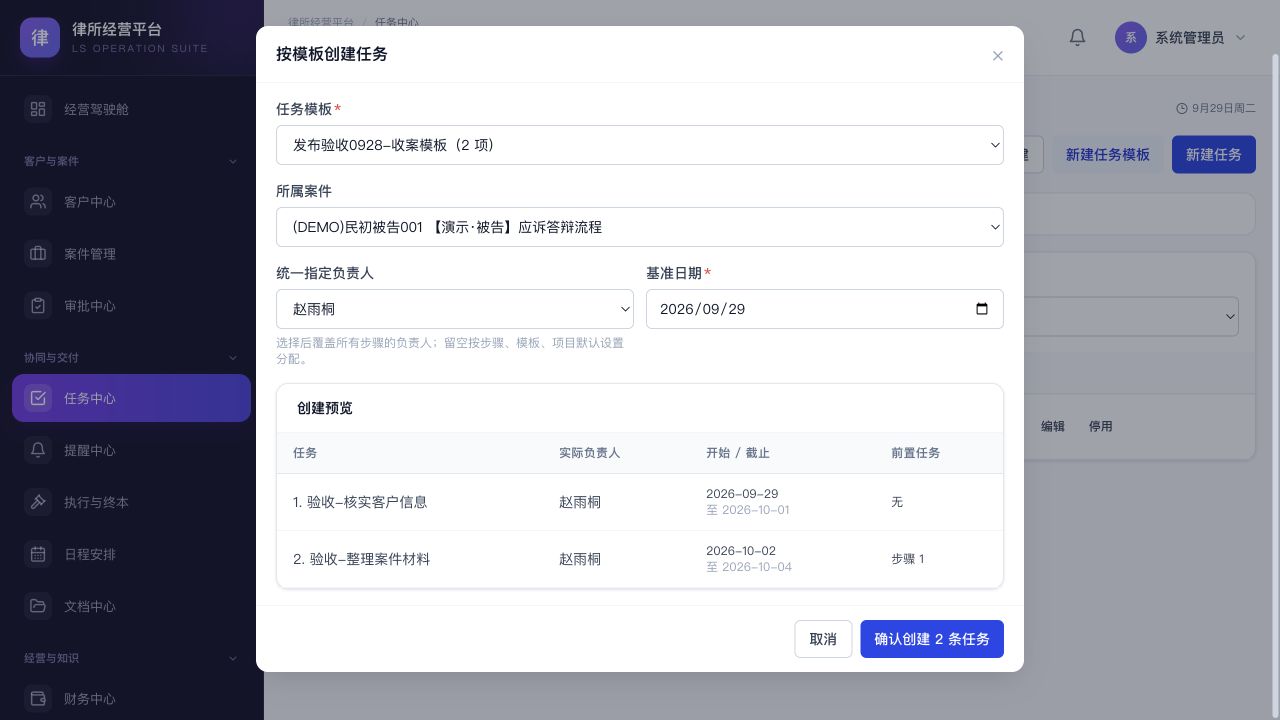Open the calendar picker in 基准日期 field
Image resolution: width=1280 pixels, height=720 pixels.
tap(982, 309)
